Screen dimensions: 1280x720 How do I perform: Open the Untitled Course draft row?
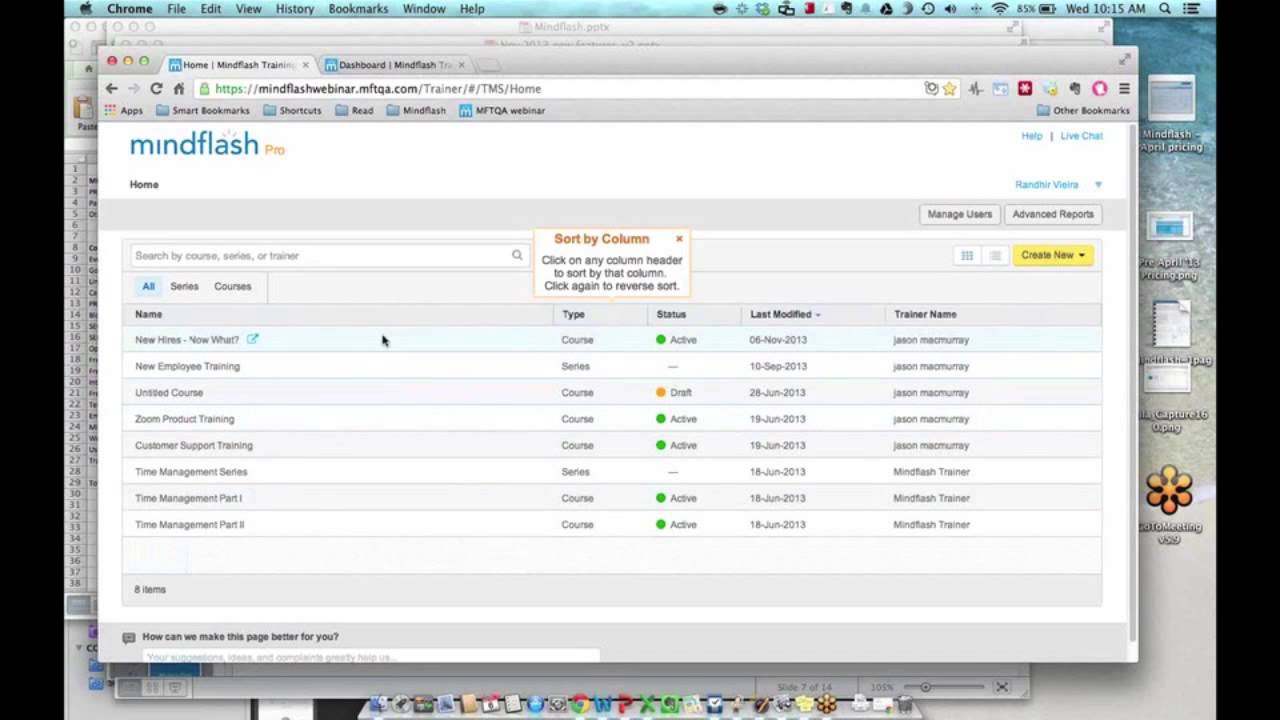tap(612, 393)
